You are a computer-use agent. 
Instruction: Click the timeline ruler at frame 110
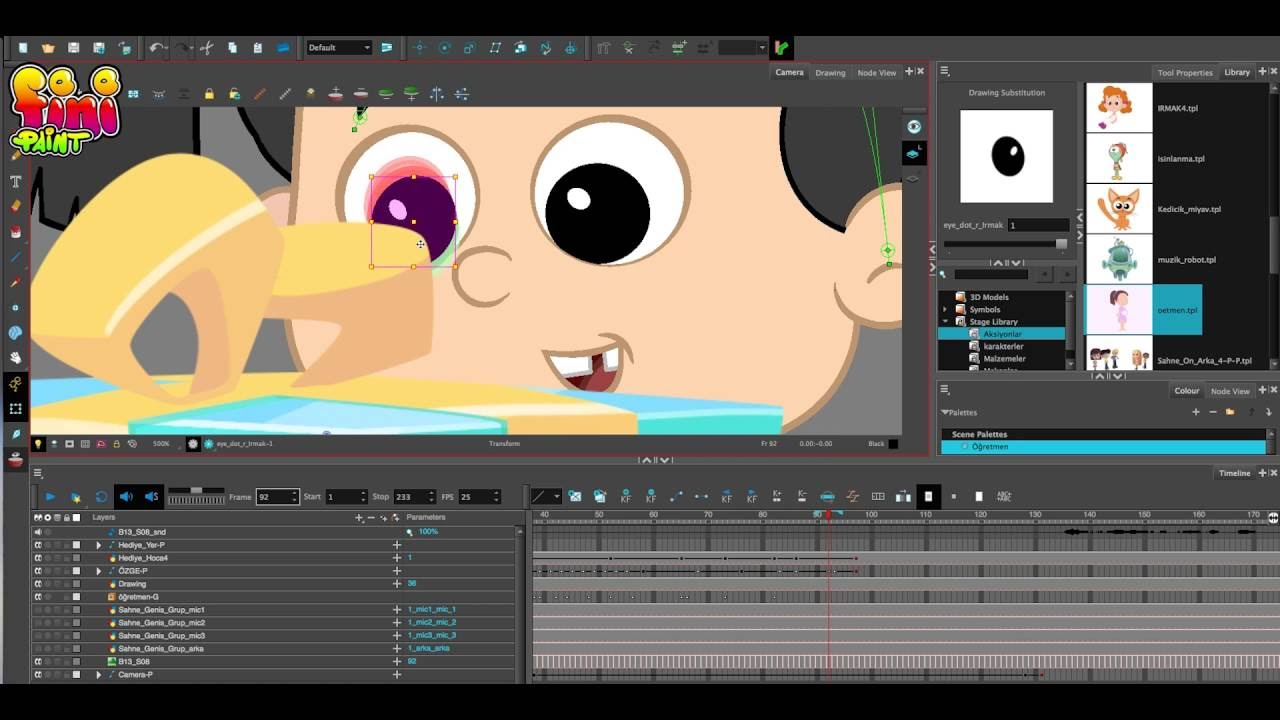926,517
